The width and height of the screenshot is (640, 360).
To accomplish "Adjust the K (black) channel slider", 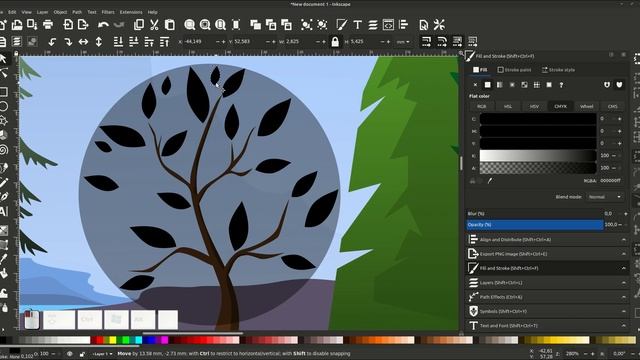I will pos(538,156).
